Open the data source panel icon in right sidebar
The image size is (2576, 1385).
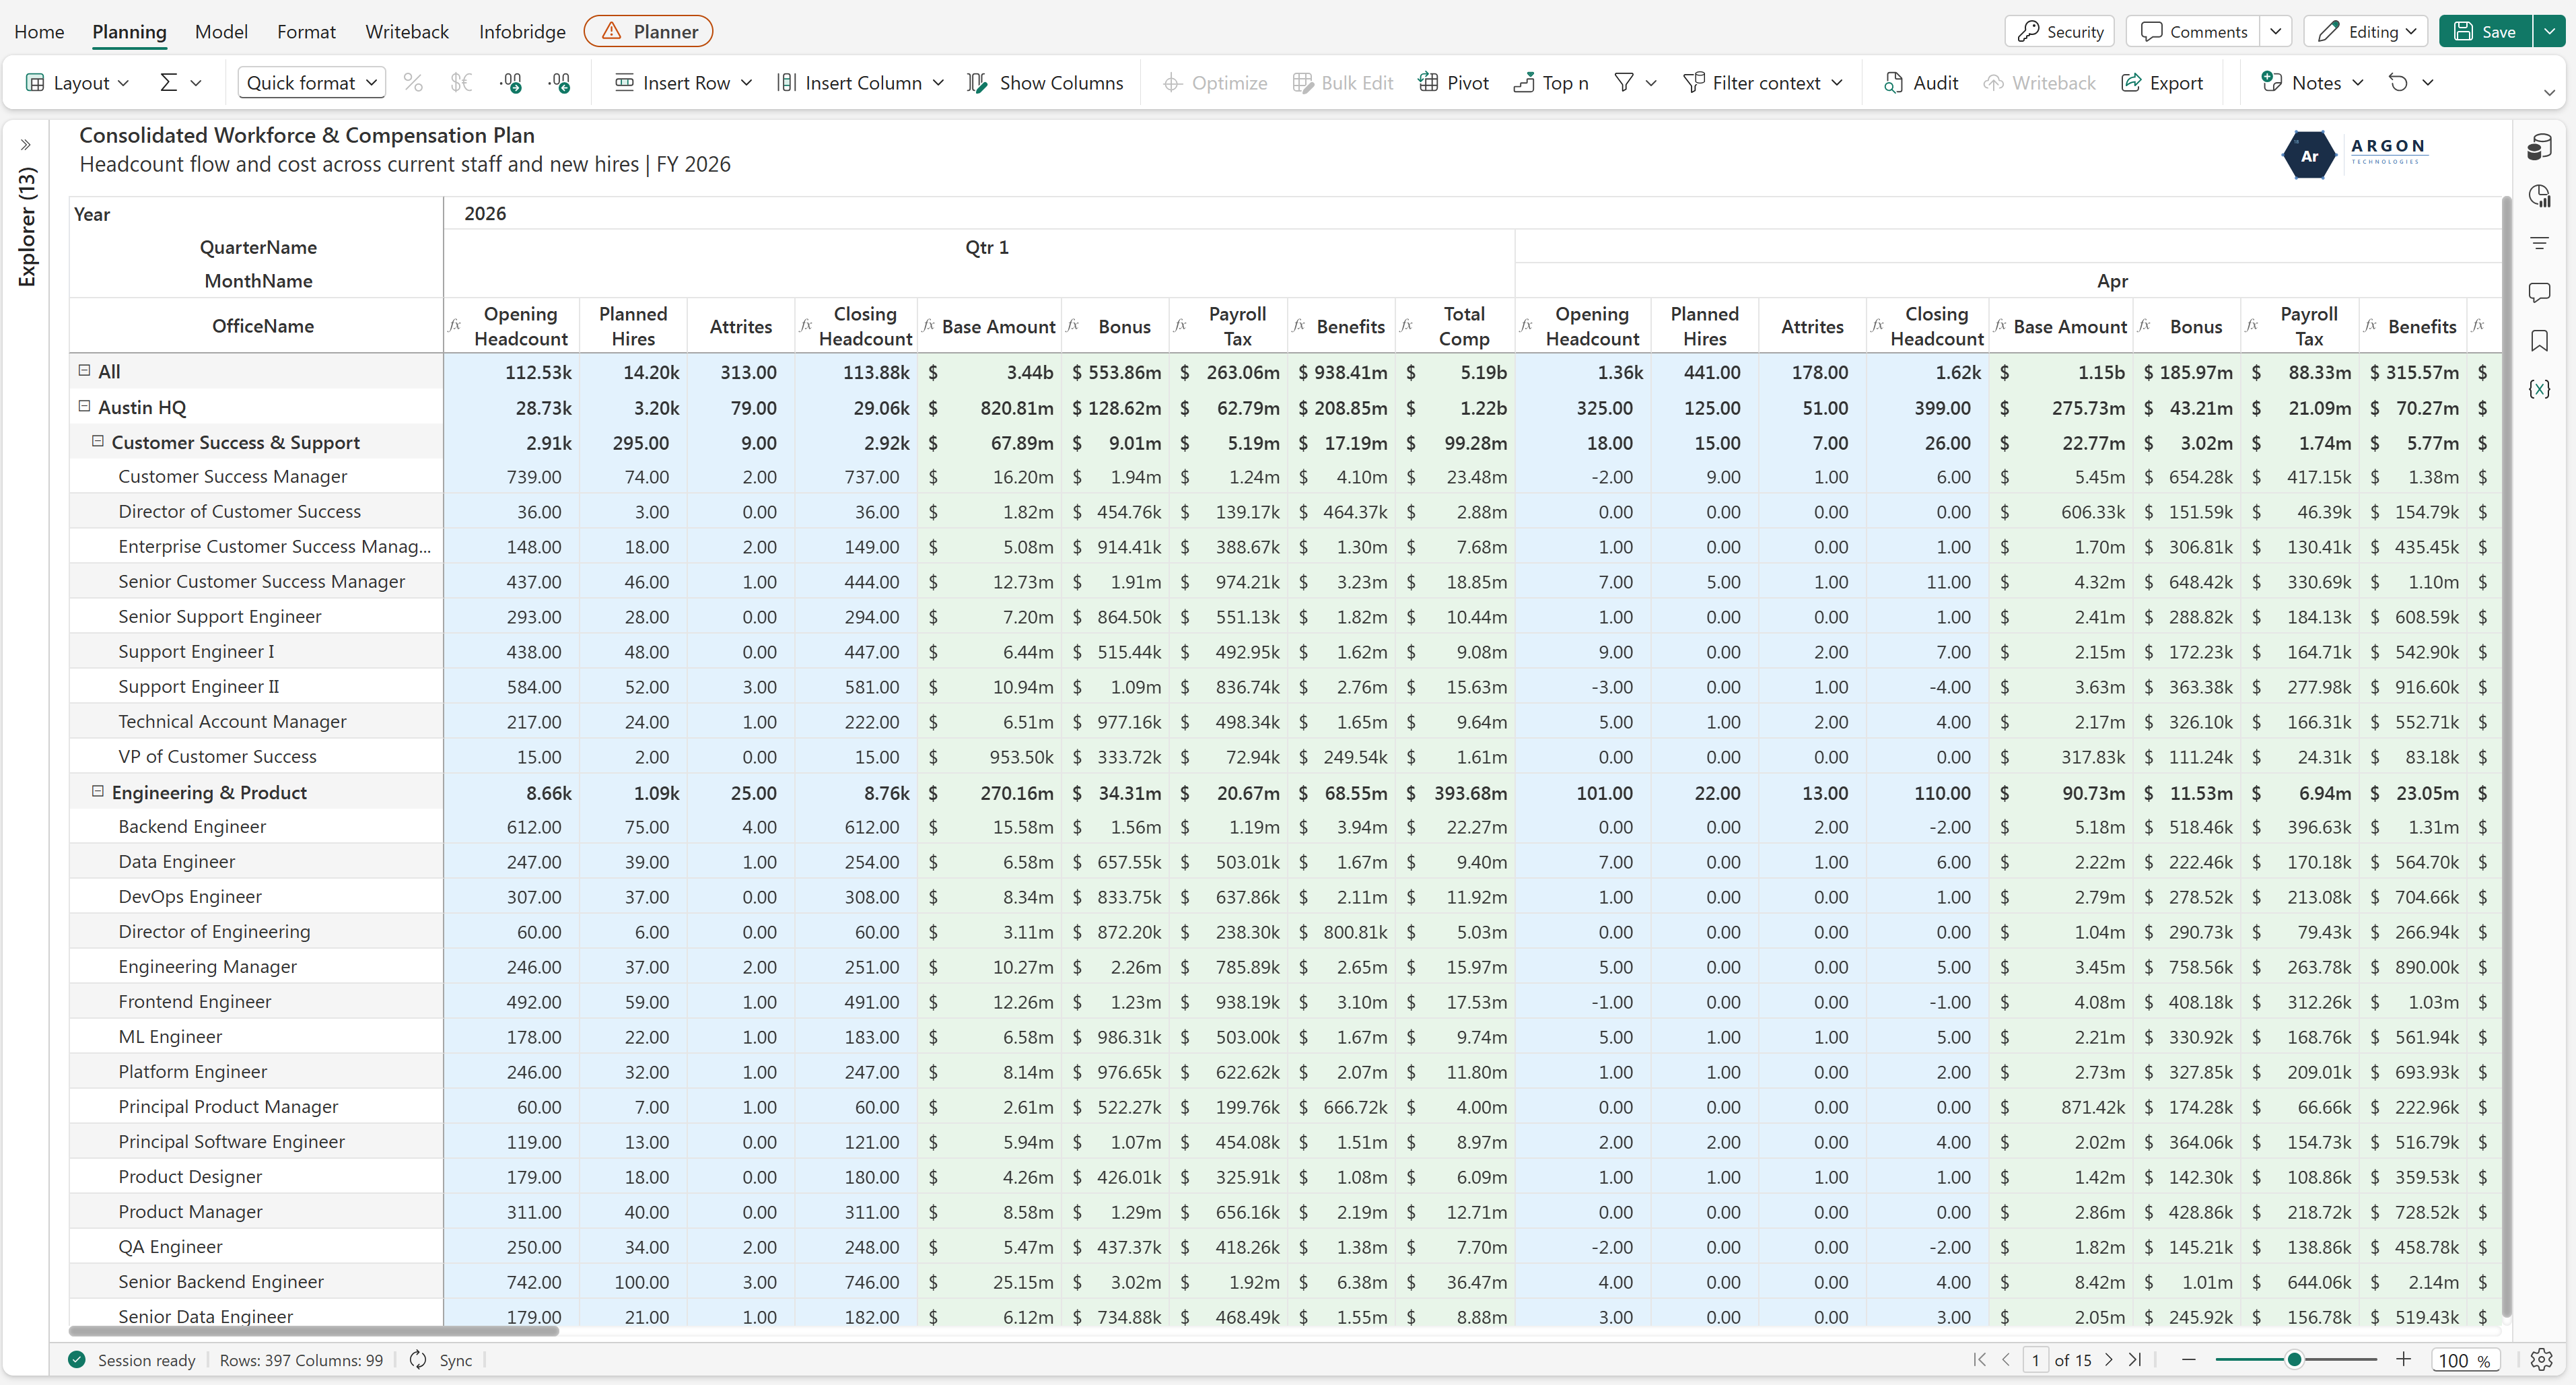[x=2539, y=148]
